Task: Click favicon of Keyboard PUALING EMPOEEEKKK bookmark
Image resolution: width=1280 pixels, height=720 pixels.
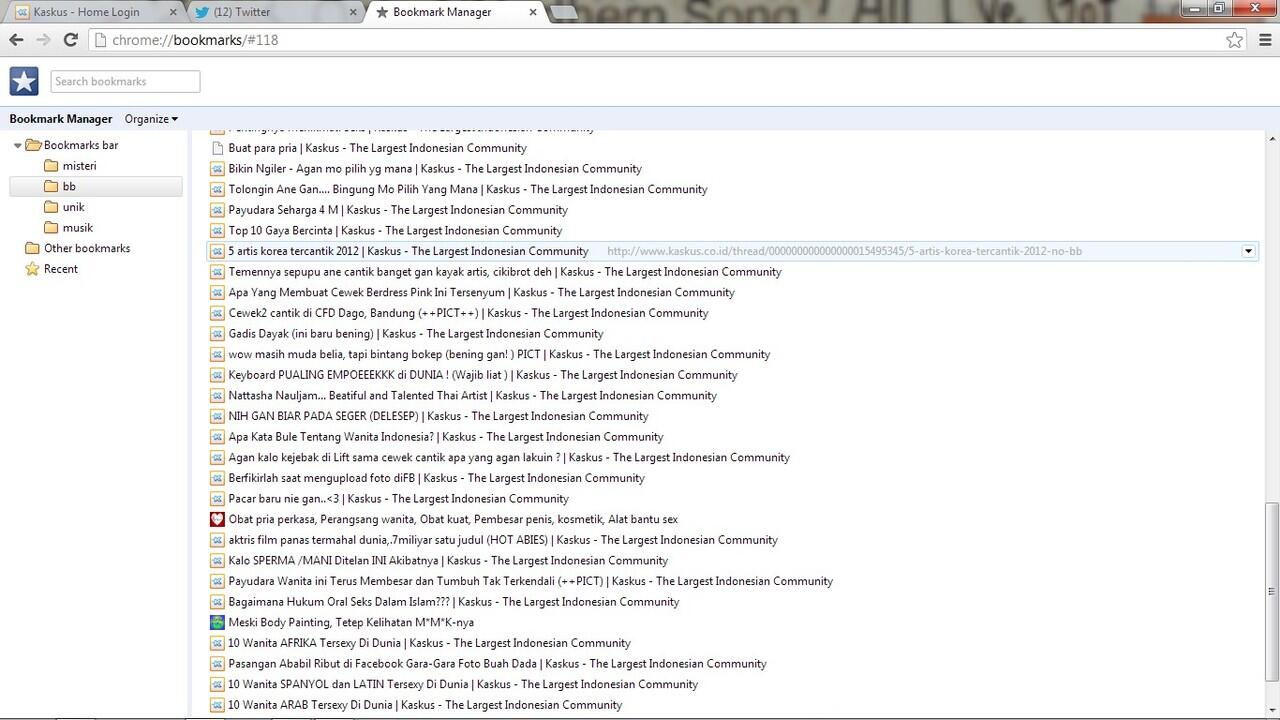Action: pos(217,375)
